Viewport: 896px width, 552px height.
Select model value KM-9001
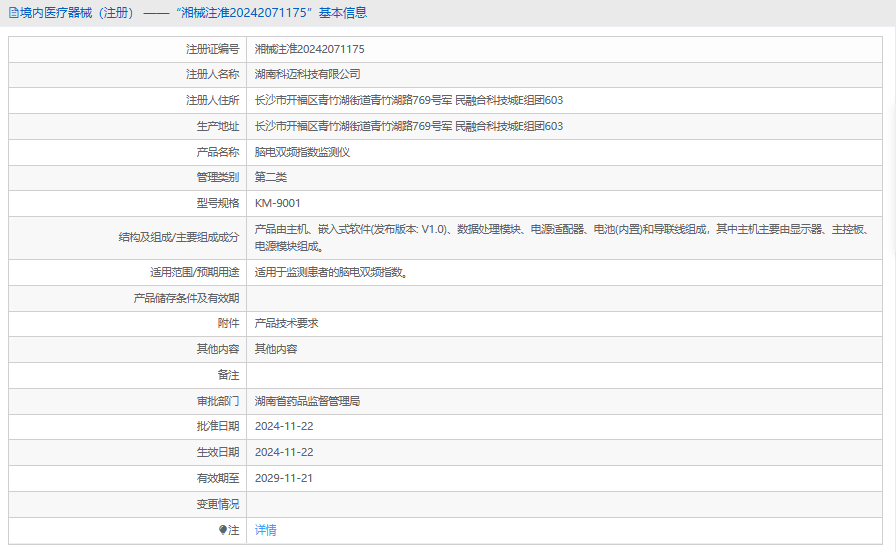pyautogui.click(x=277, y=203)
